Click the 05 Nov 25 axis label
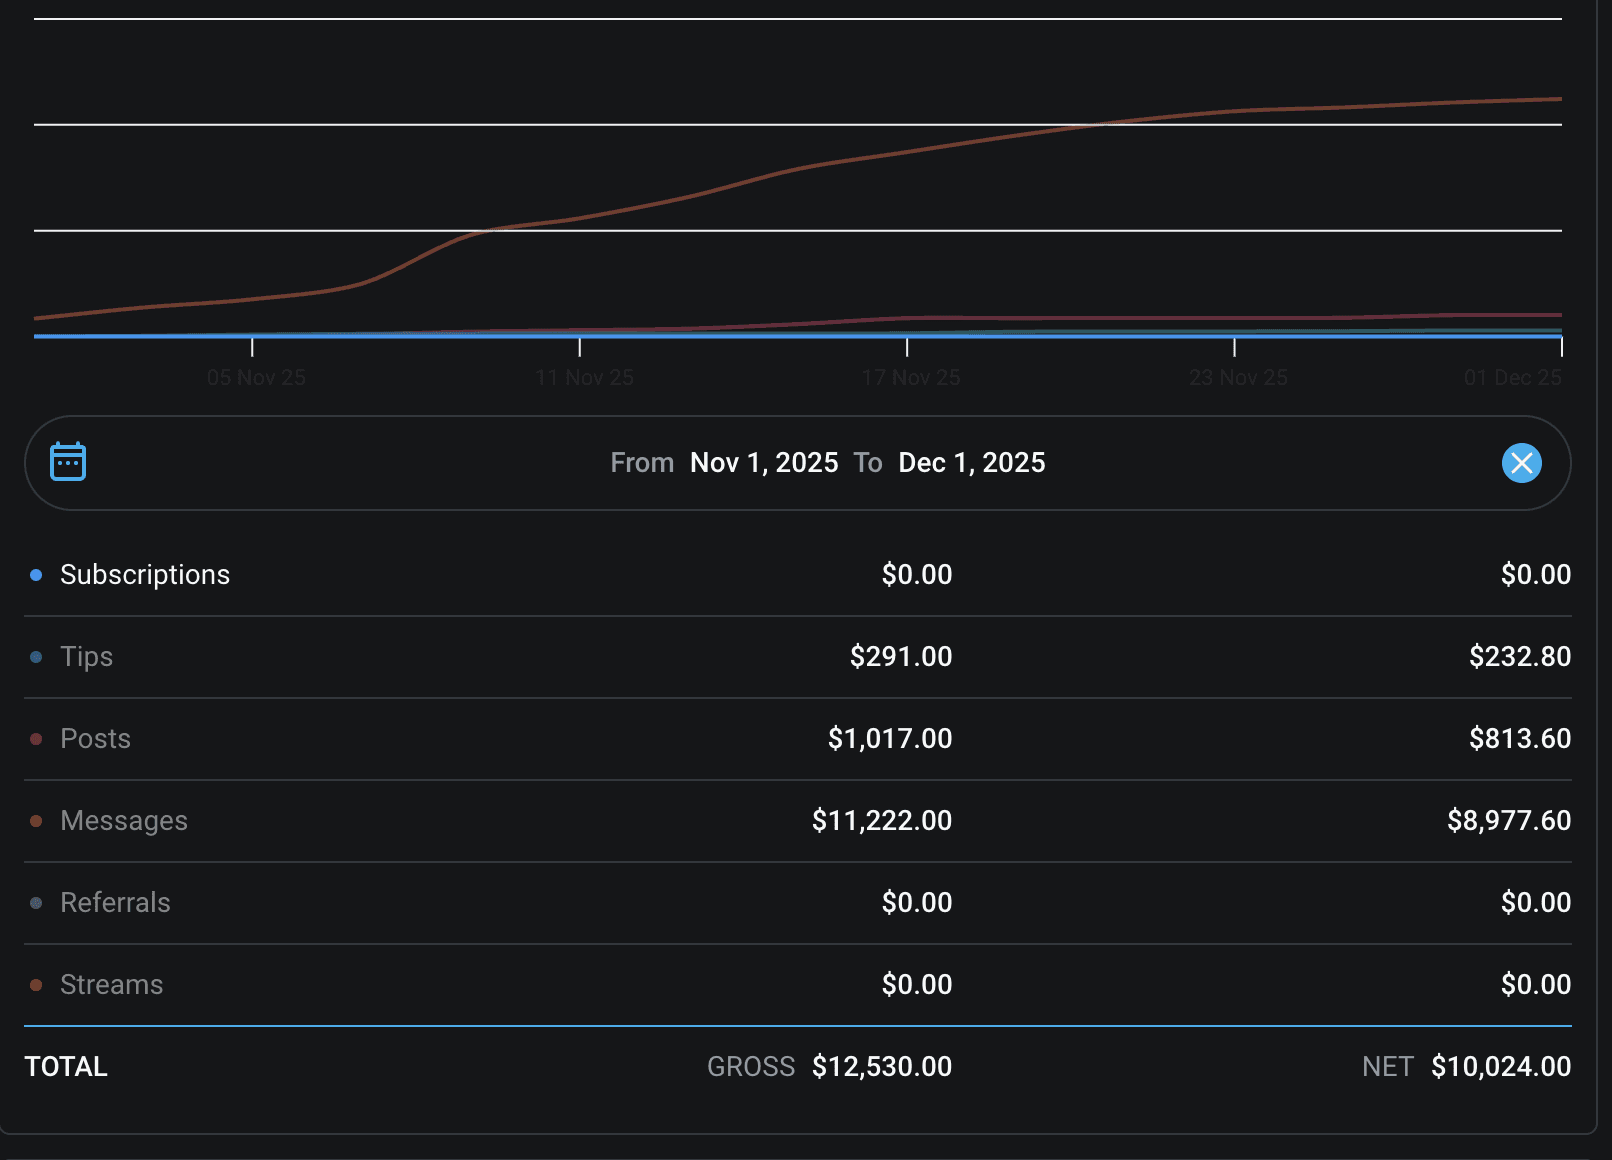The width and height of the screenshot is (1612, 1160). (x=256, y=378)
